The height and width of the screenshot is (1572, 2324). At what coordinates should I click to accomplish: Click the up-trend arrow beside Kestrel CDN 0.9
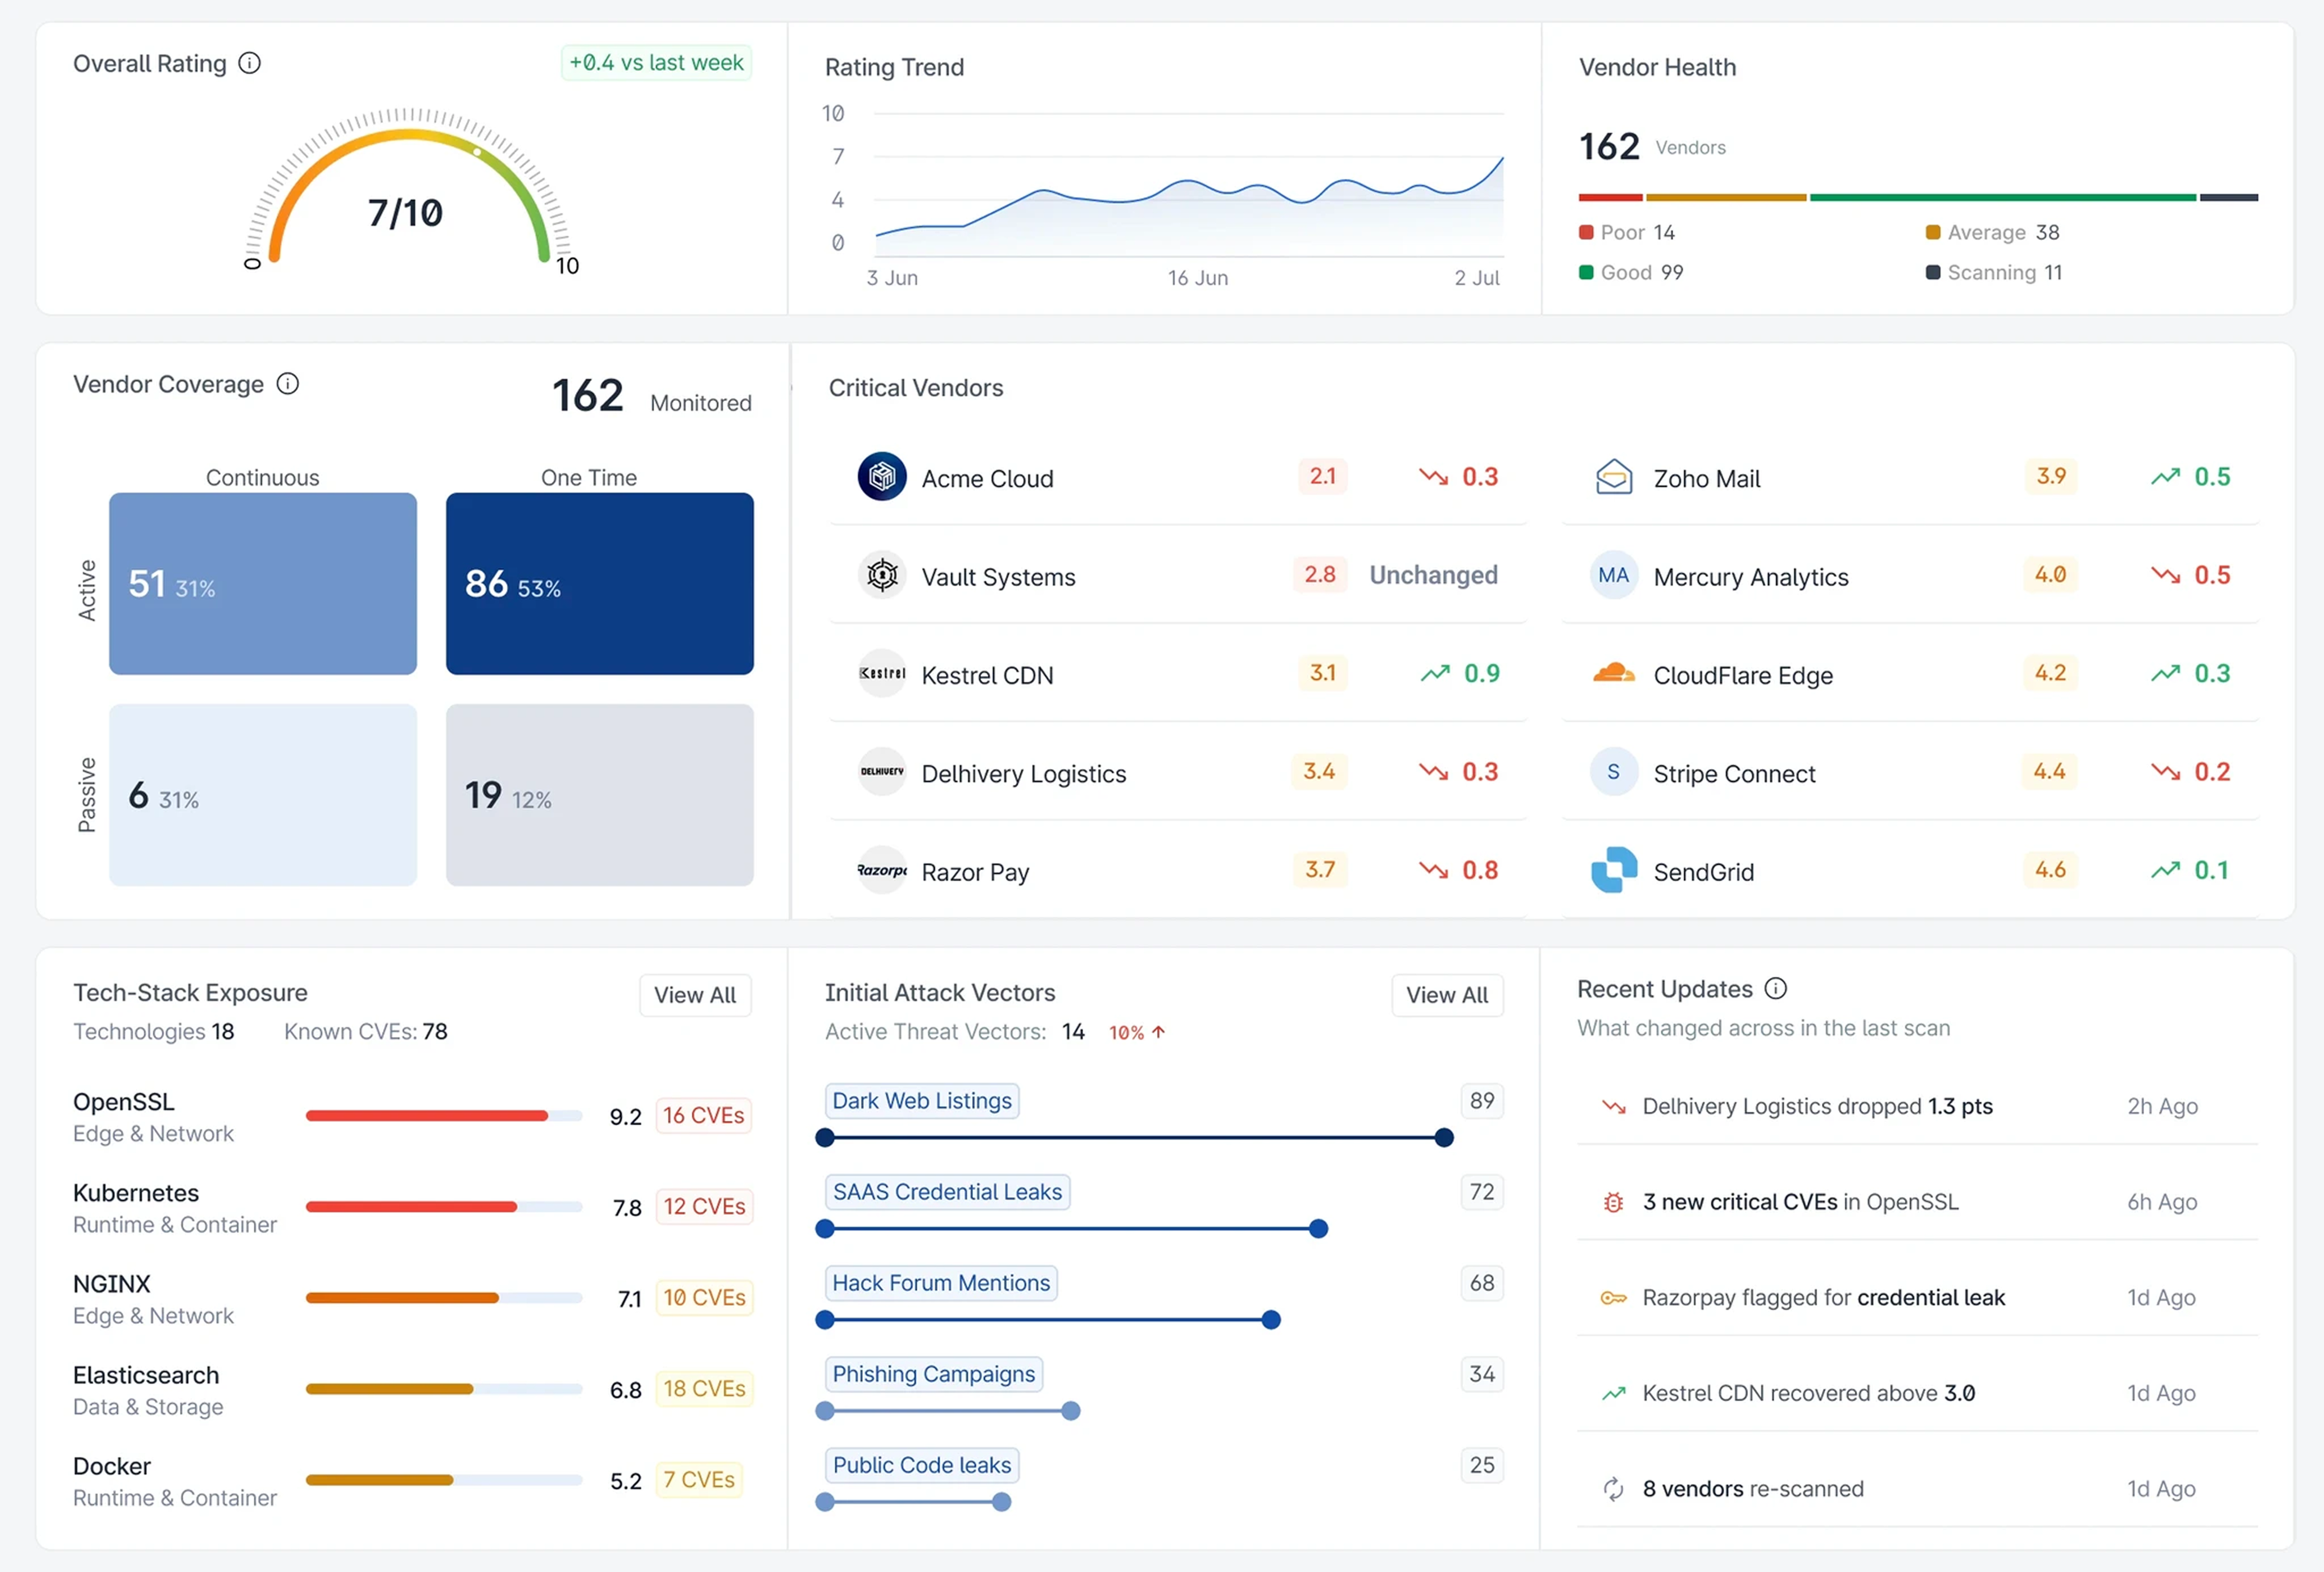point(1435,673)
